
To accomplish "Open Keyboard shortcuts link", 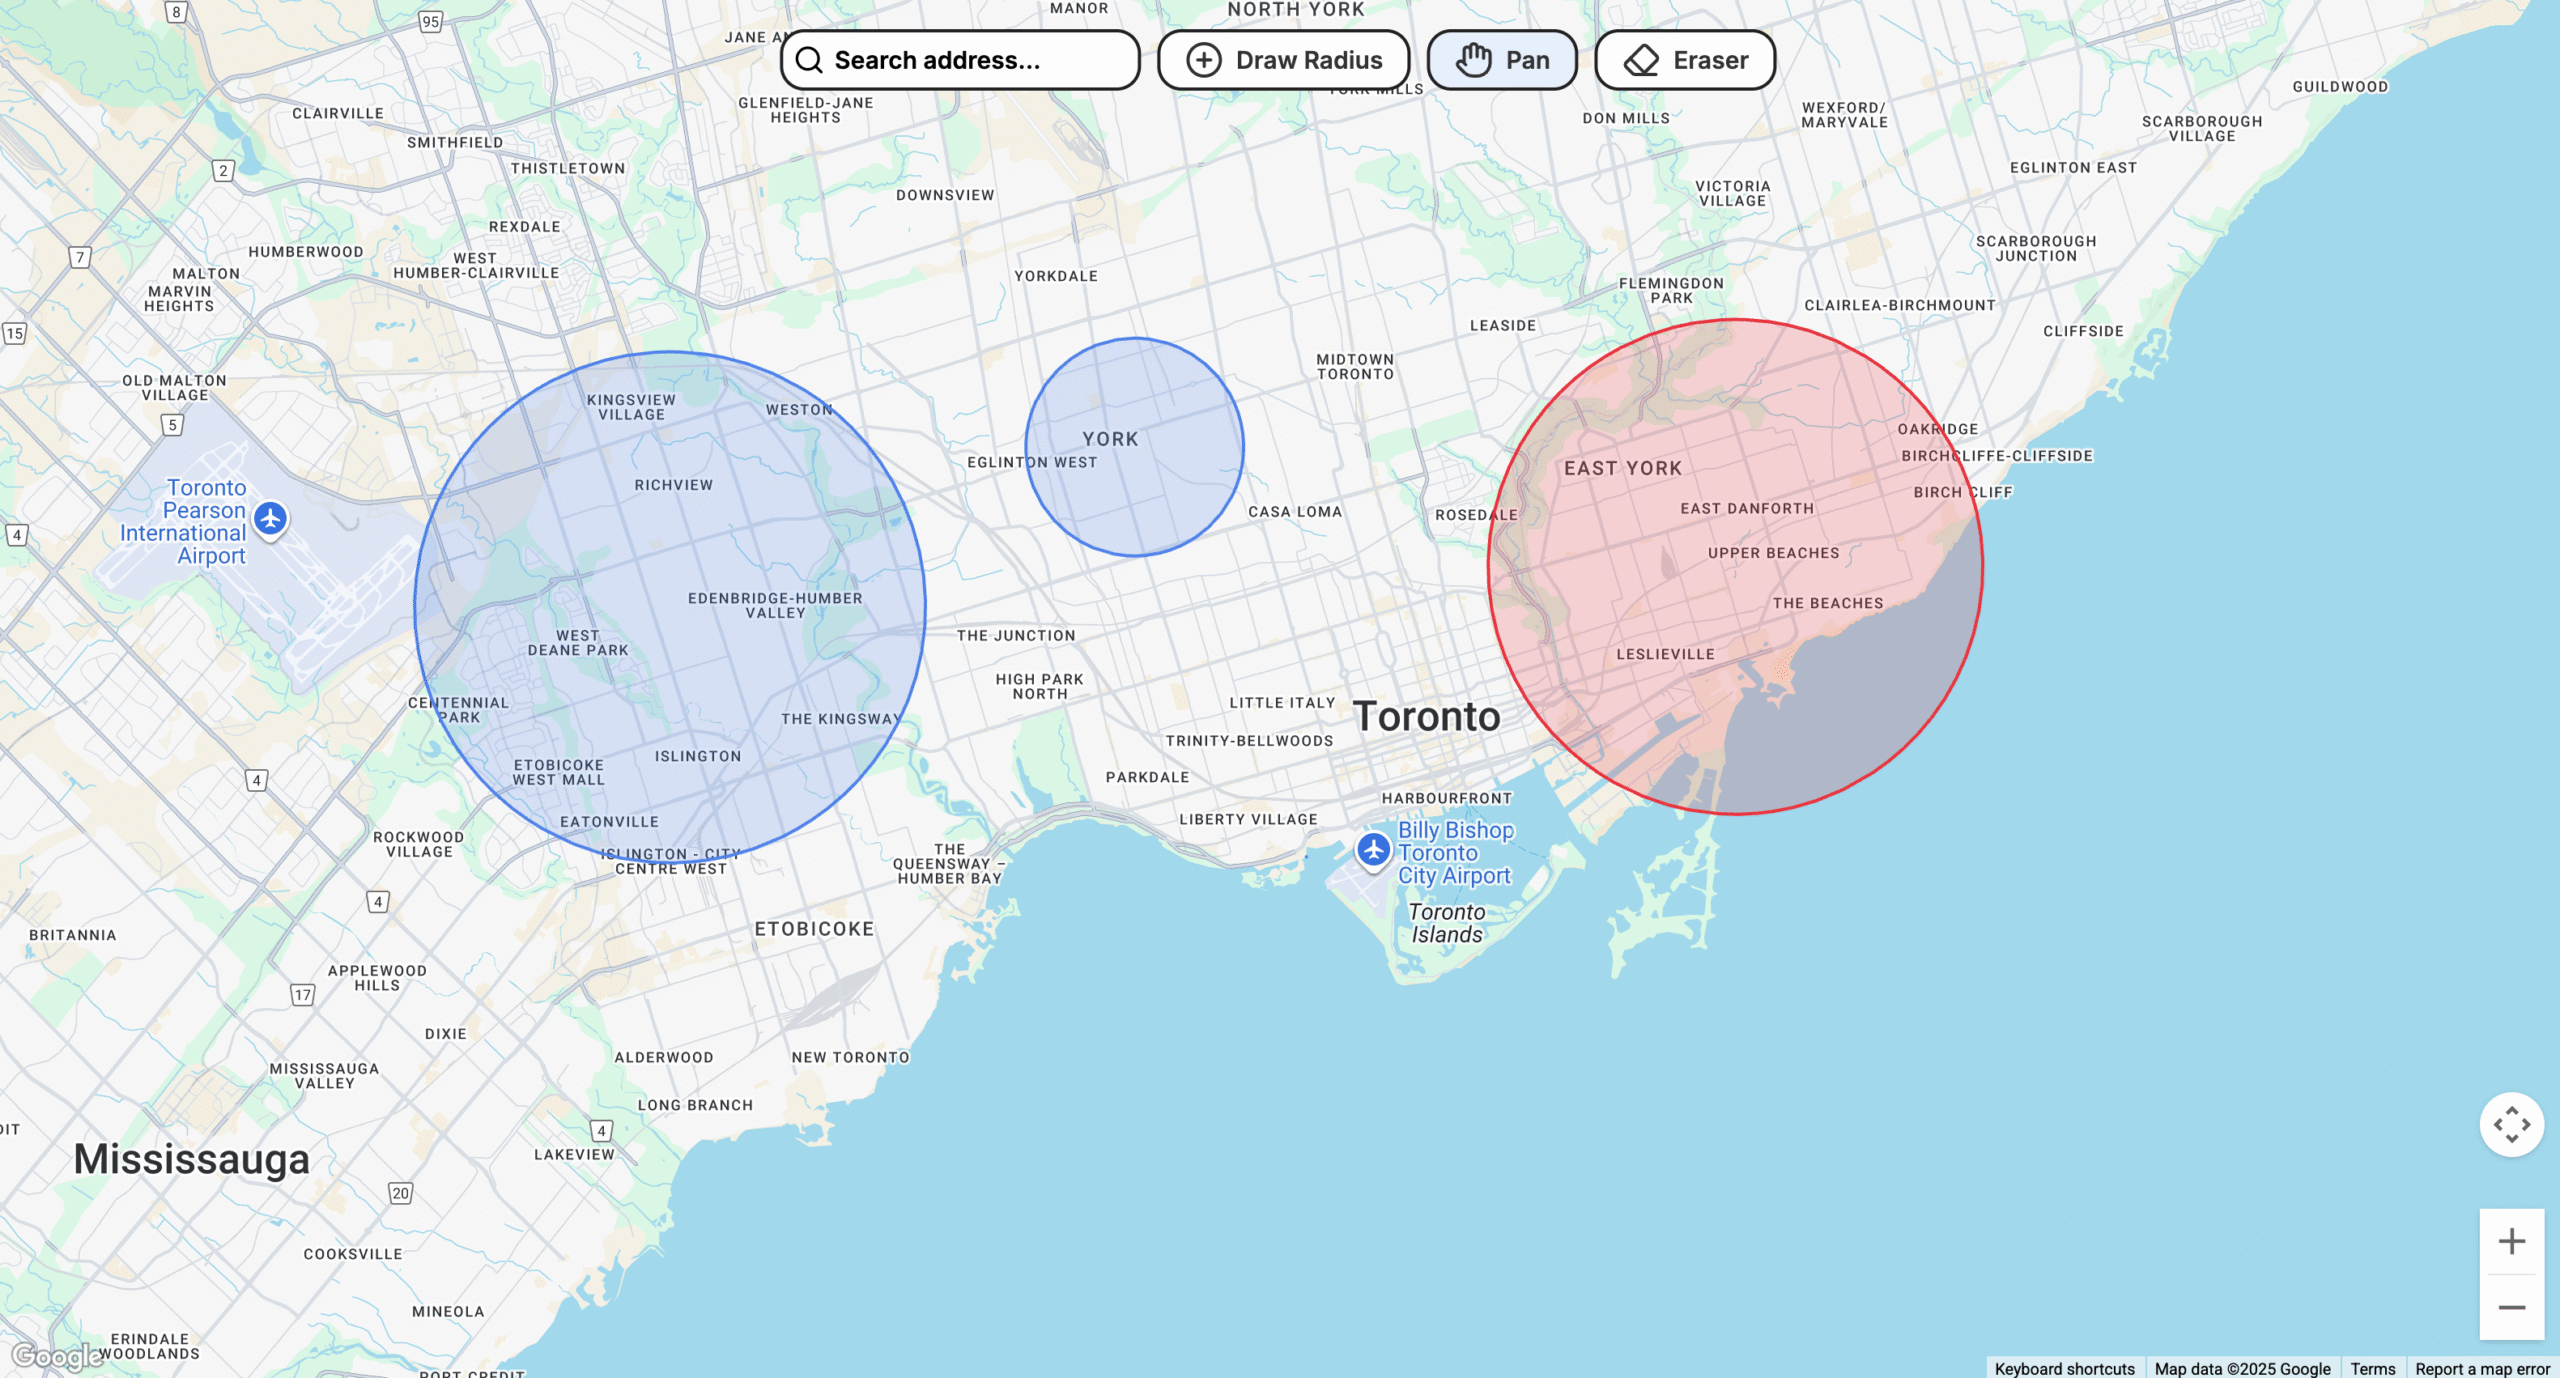I will click(x=2064, y=1368).
